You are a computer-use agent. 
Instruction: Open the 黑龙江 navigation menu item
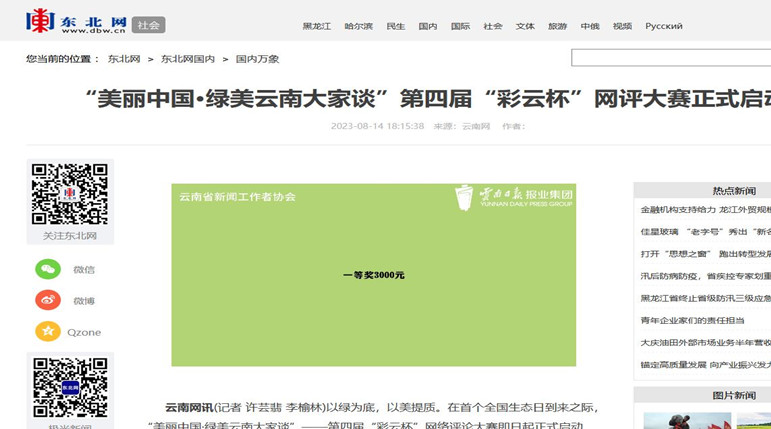pos(317,26)
